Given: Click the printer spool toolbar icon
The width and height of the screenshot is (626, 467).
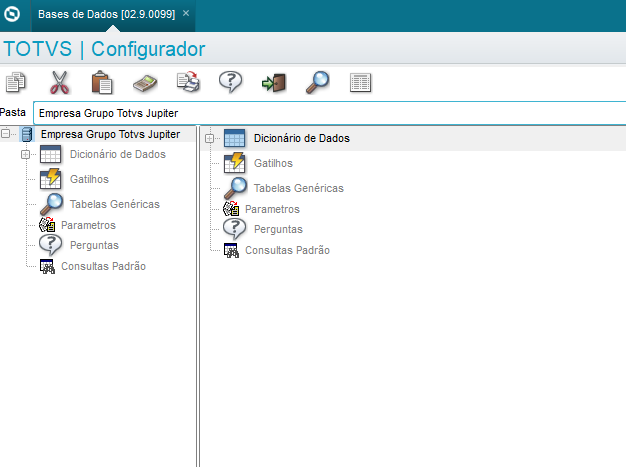Looking at the screenshot, I should tap(188, 82).
